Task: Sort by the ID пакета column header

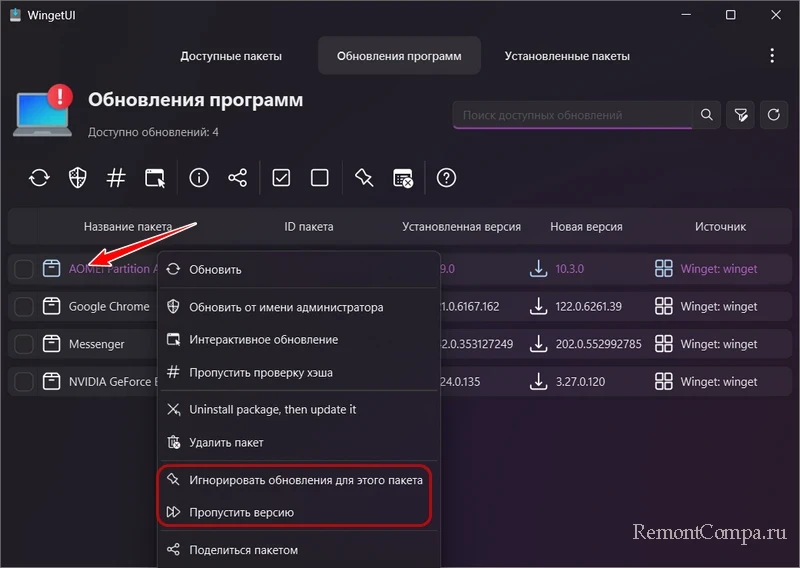Action: [x=309, y=227]
